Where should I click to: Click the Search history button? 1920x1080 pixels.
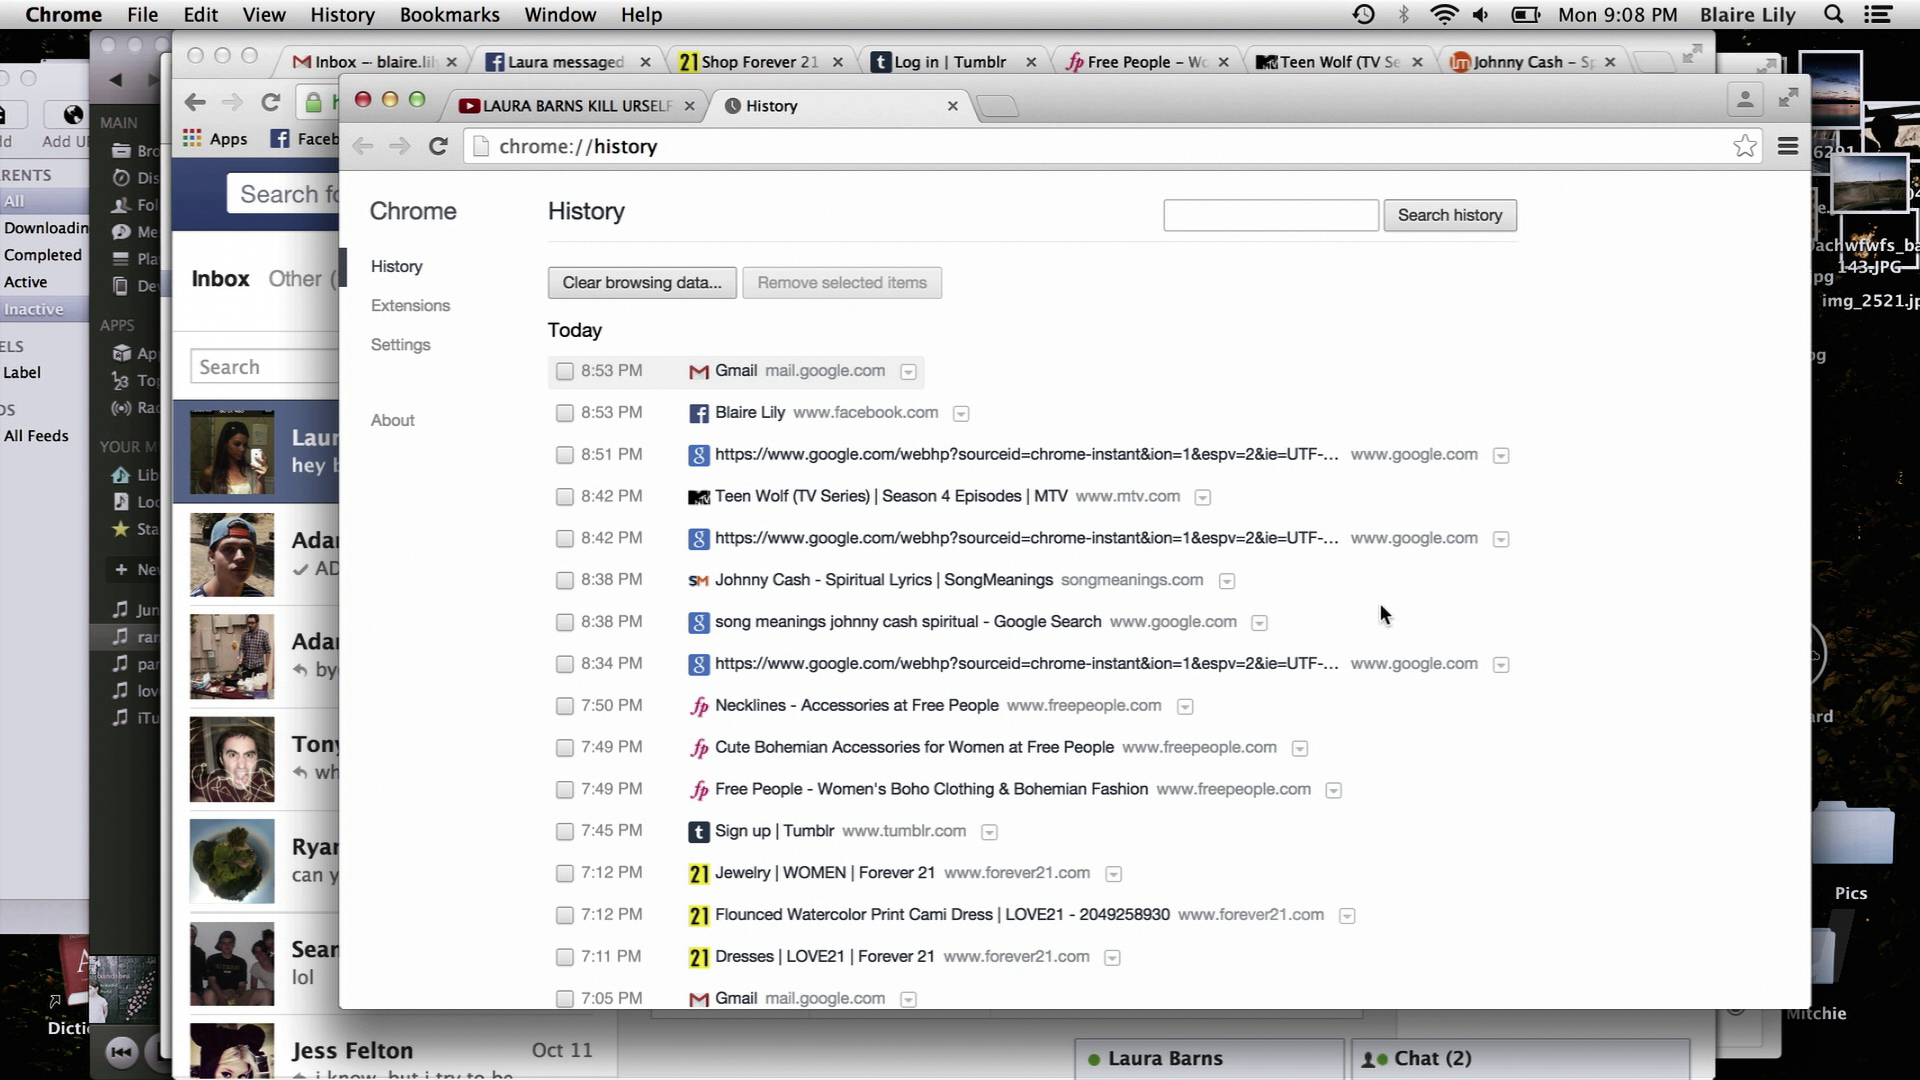1450,215
